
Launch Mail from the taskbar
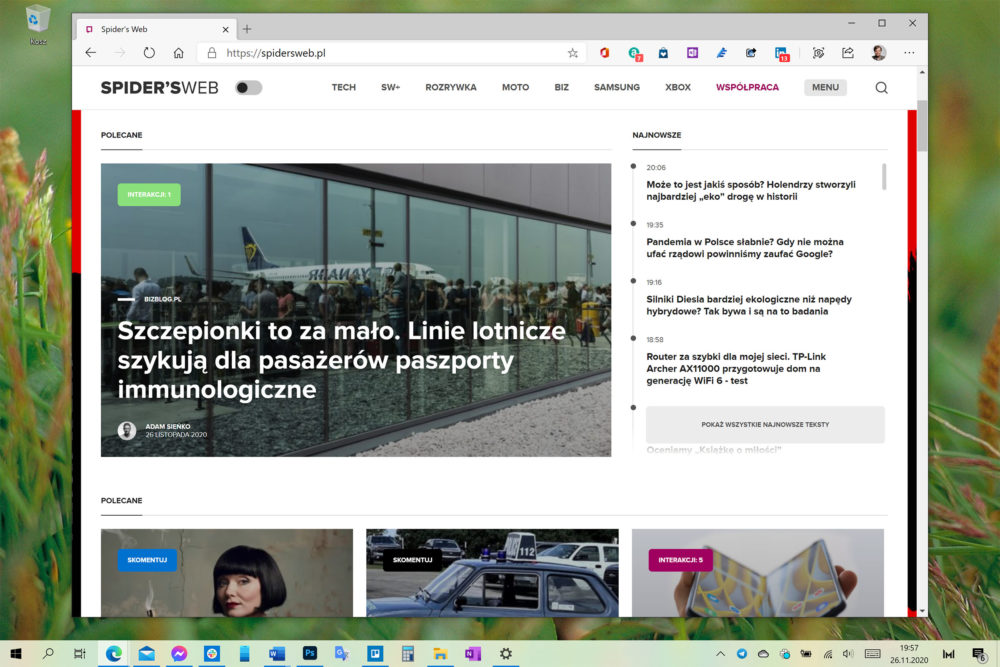pos(146,654)
